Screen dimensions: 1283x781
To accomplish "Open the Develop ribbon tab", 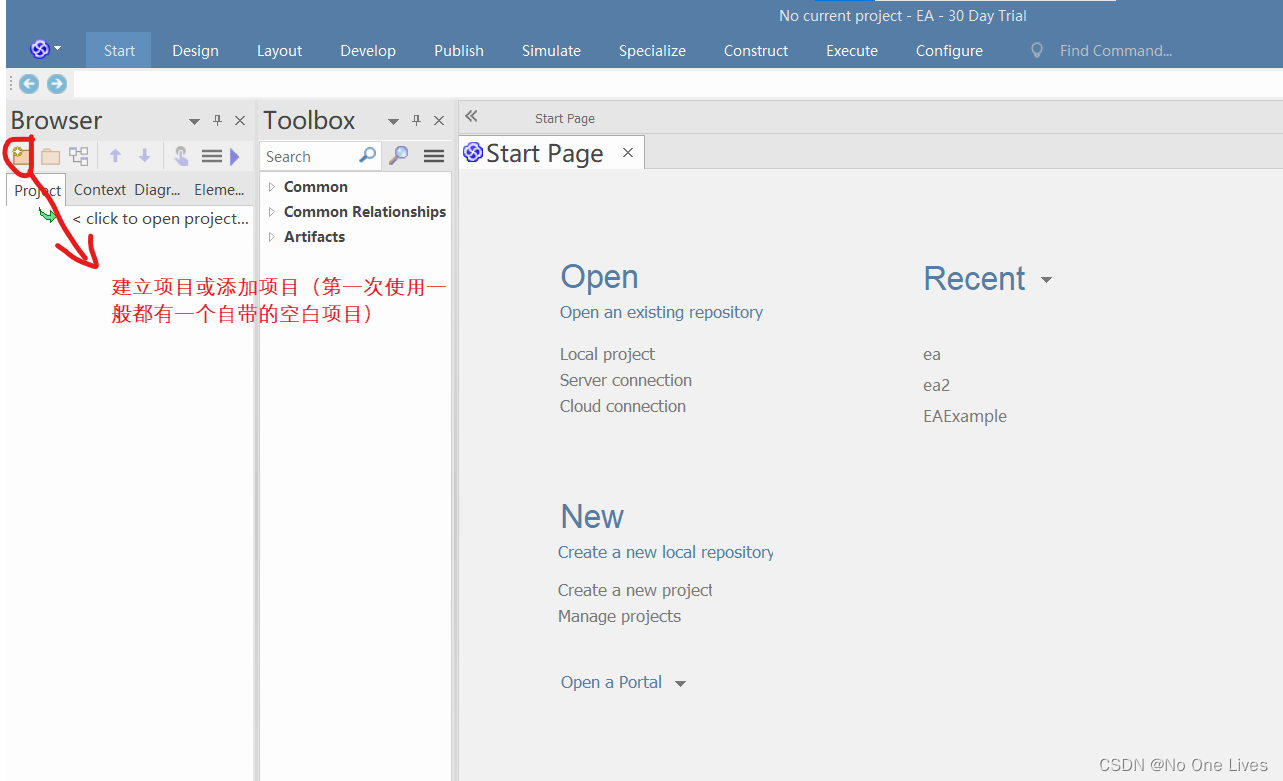I will tap(368, 50).
